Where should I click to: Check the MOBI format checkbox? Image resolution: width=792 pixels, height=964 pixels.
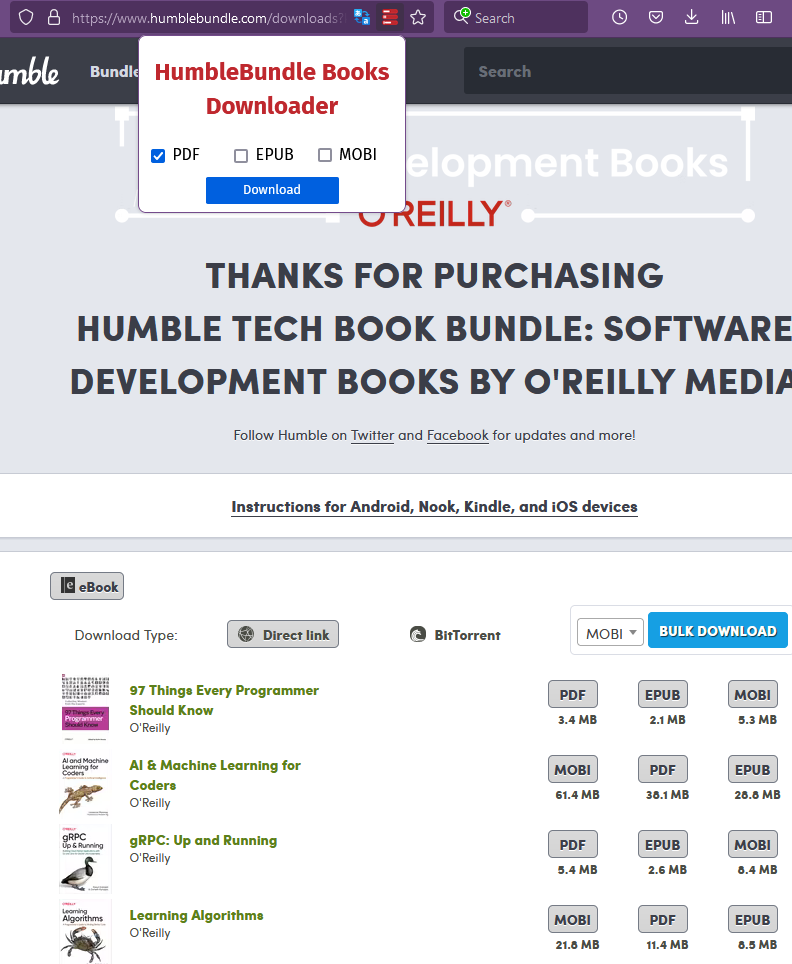coord(325,156)
